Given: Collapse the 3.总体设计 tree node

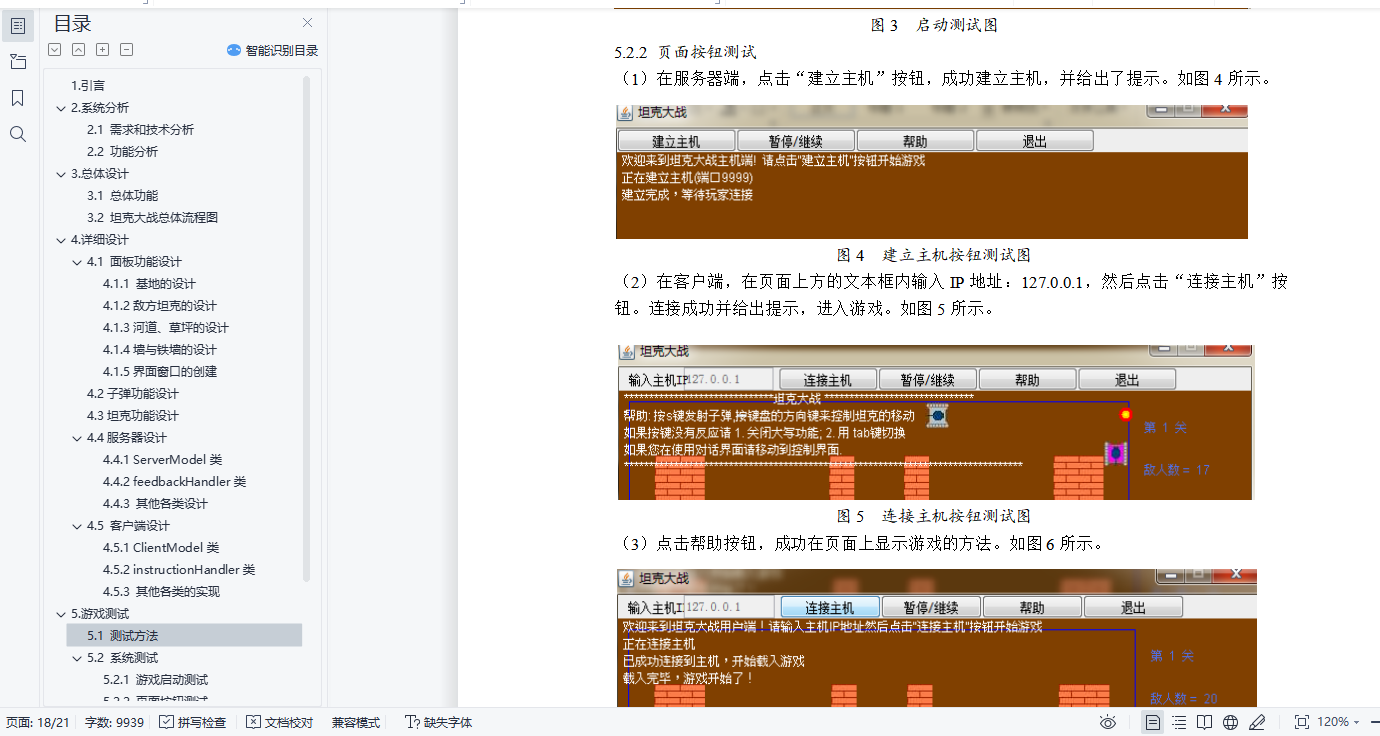Looking at the screenshot, I should coord(61,174).
